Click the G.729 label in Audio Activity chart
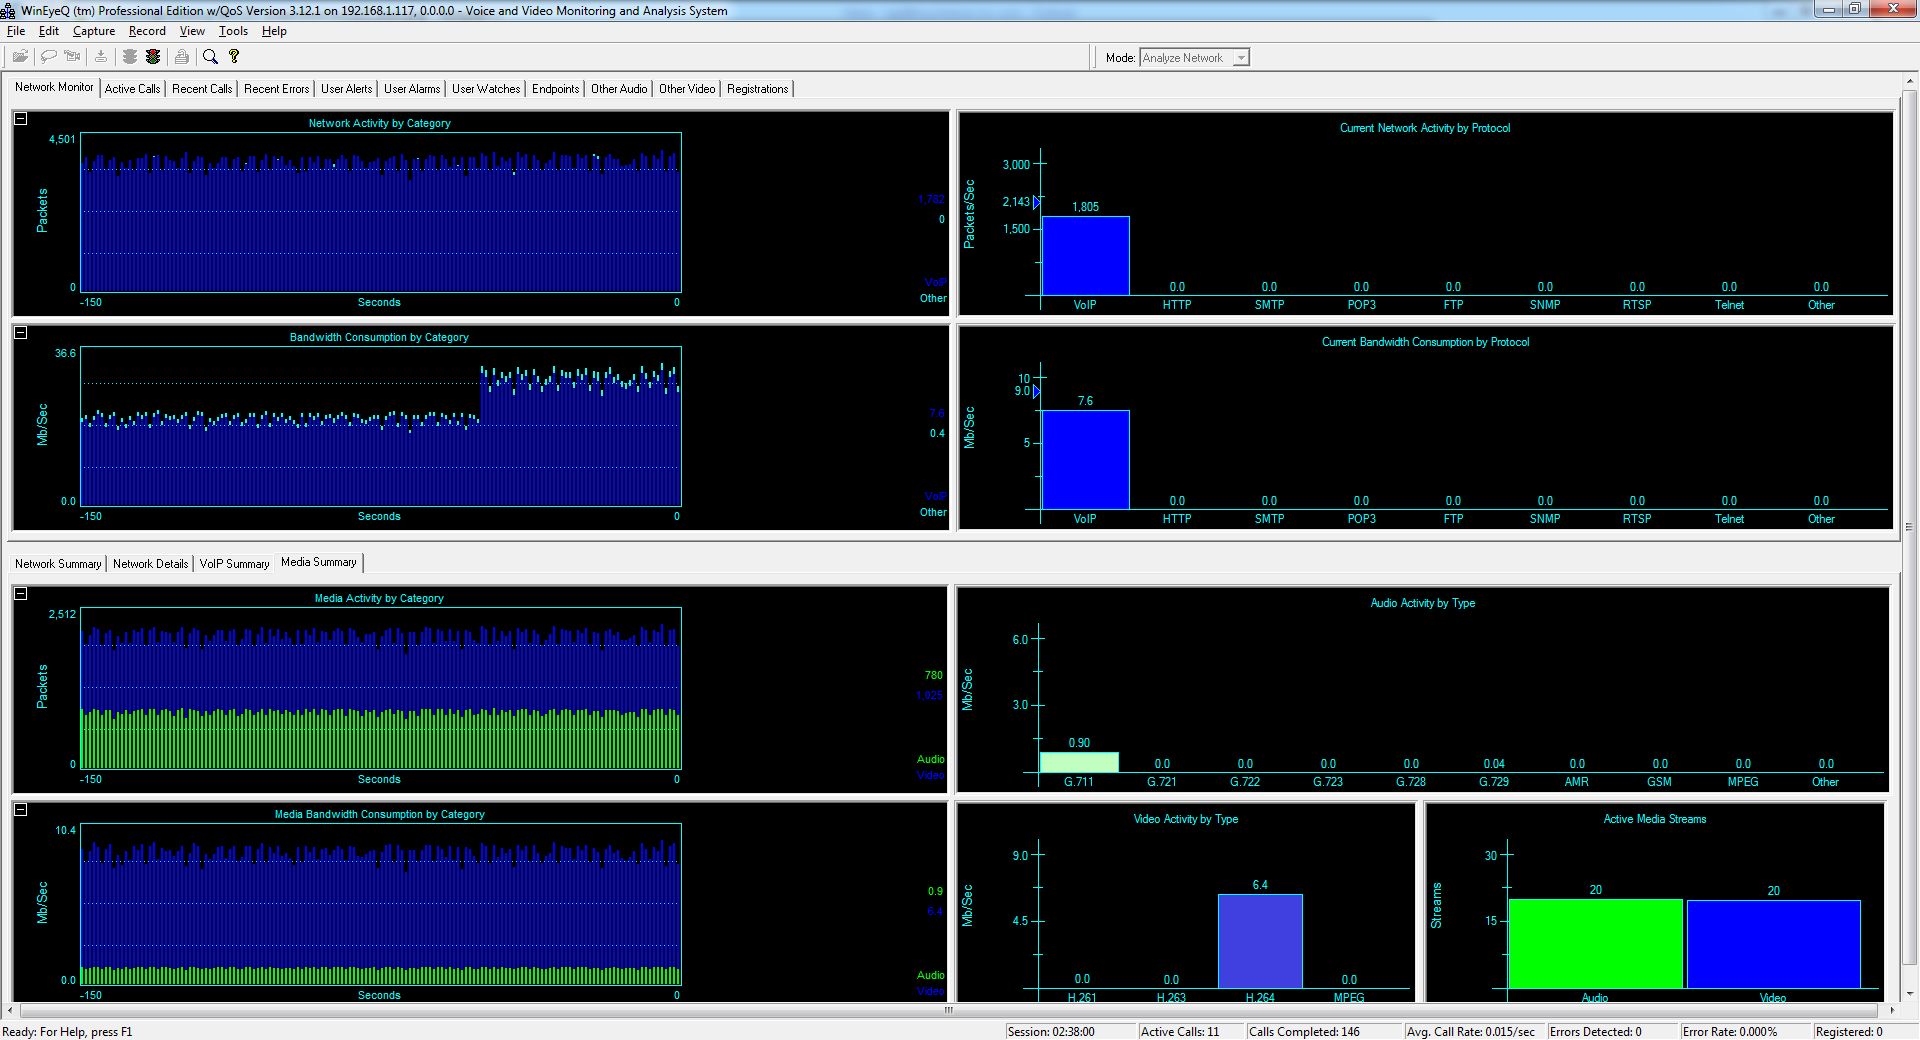Image resolution: width=1920 pixels, height=1040 pixels. 1494,782
